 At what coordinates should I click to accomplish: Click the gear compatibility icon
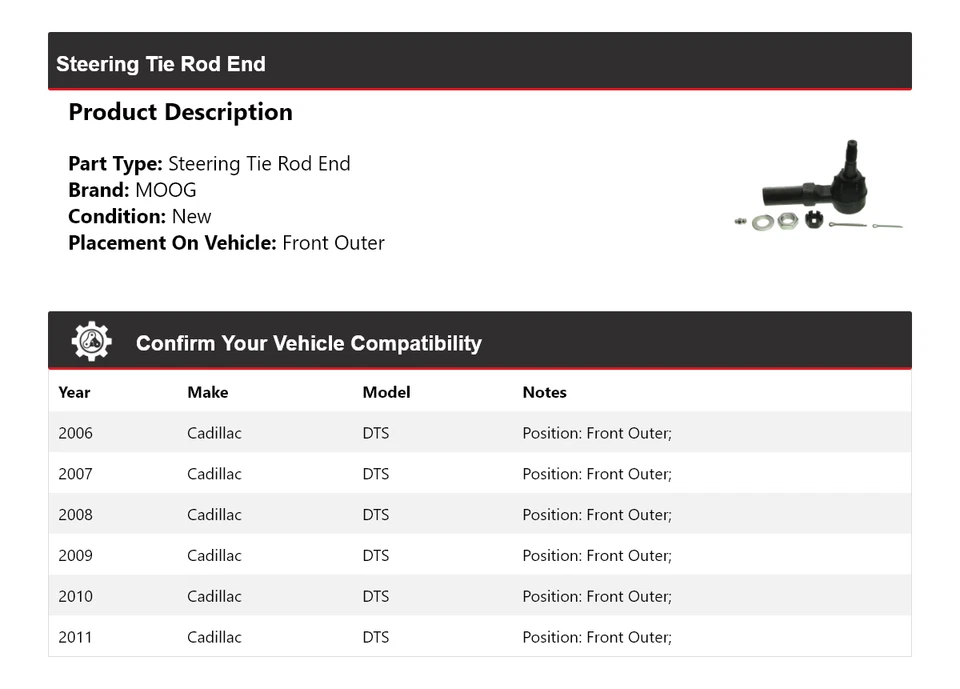[91, 342]
